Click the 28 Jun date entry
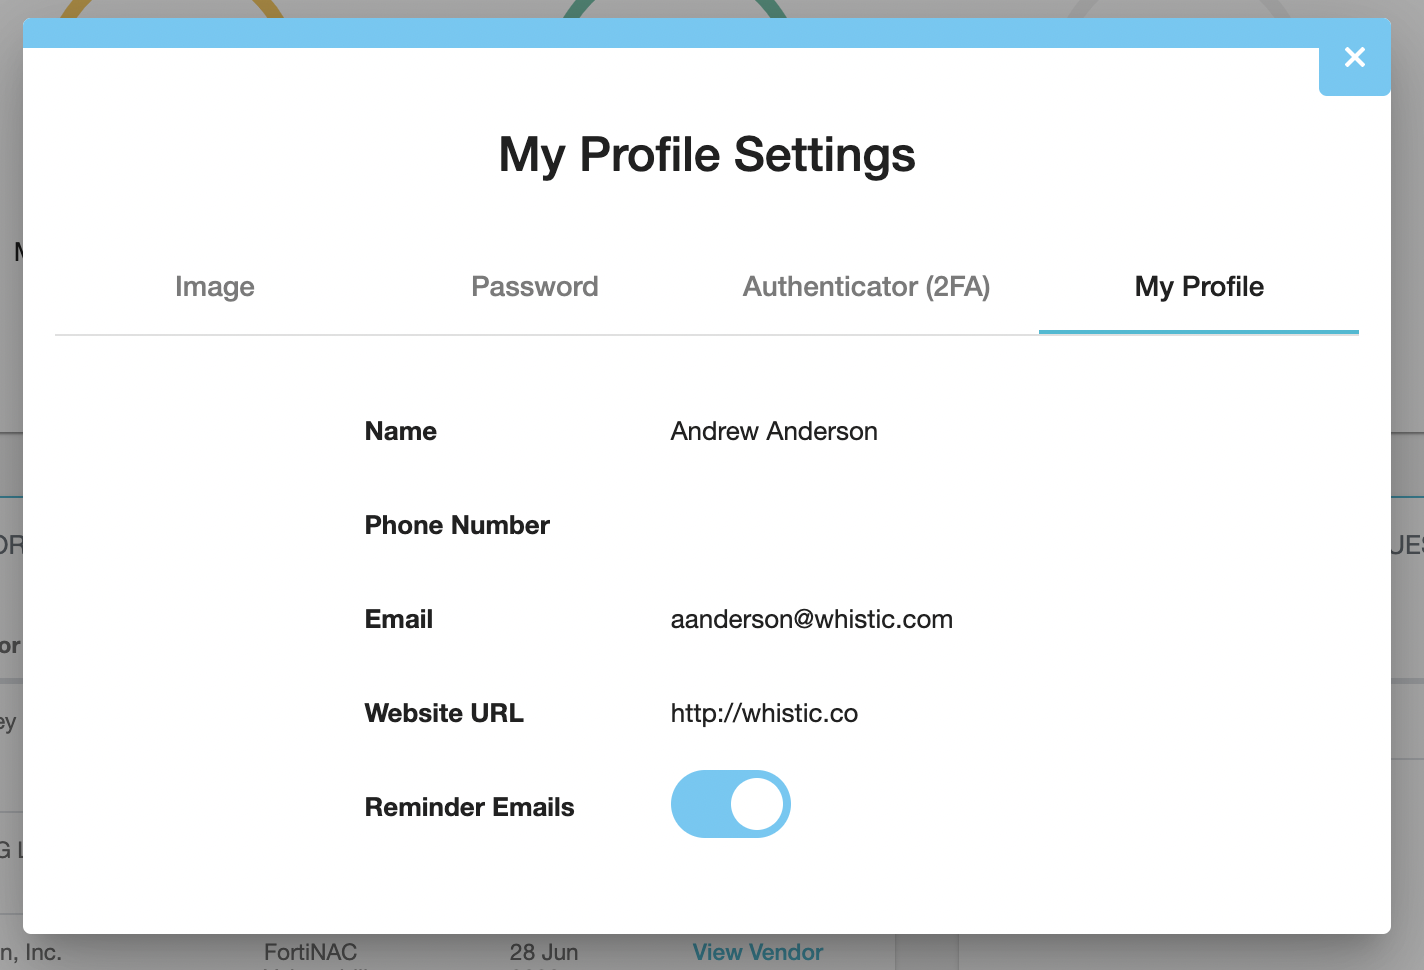The height and width of the screenshot is (970, 1424). point(546,952)
